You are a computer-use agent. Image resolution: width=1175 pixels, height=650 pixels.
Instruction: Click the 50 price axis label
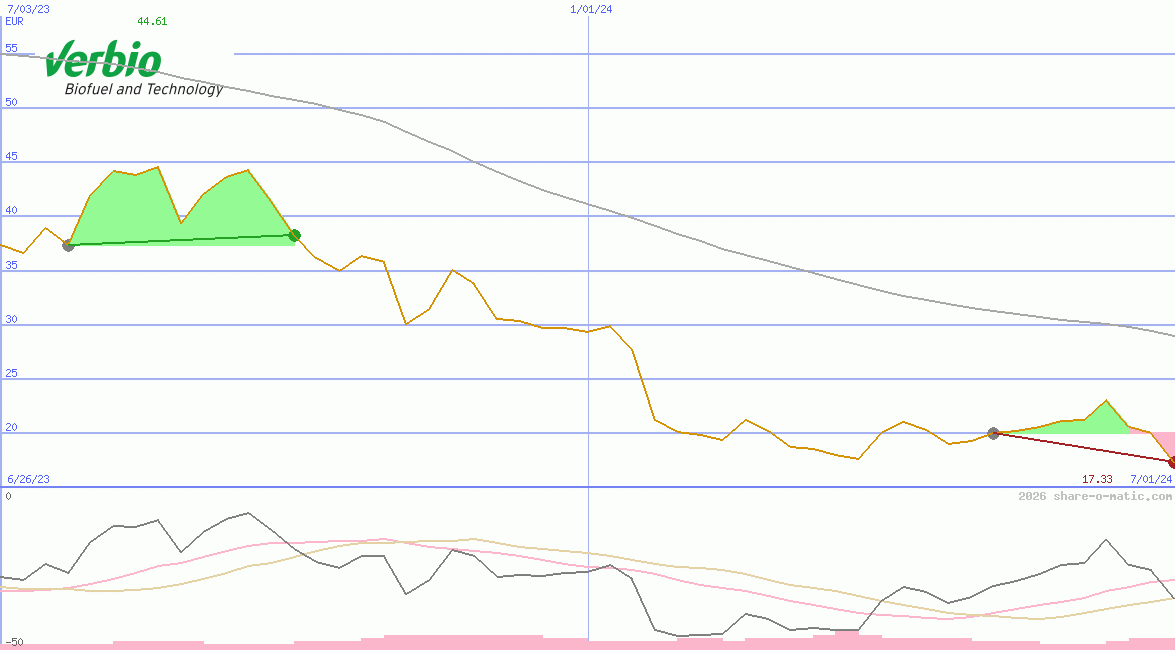point(11,102)
